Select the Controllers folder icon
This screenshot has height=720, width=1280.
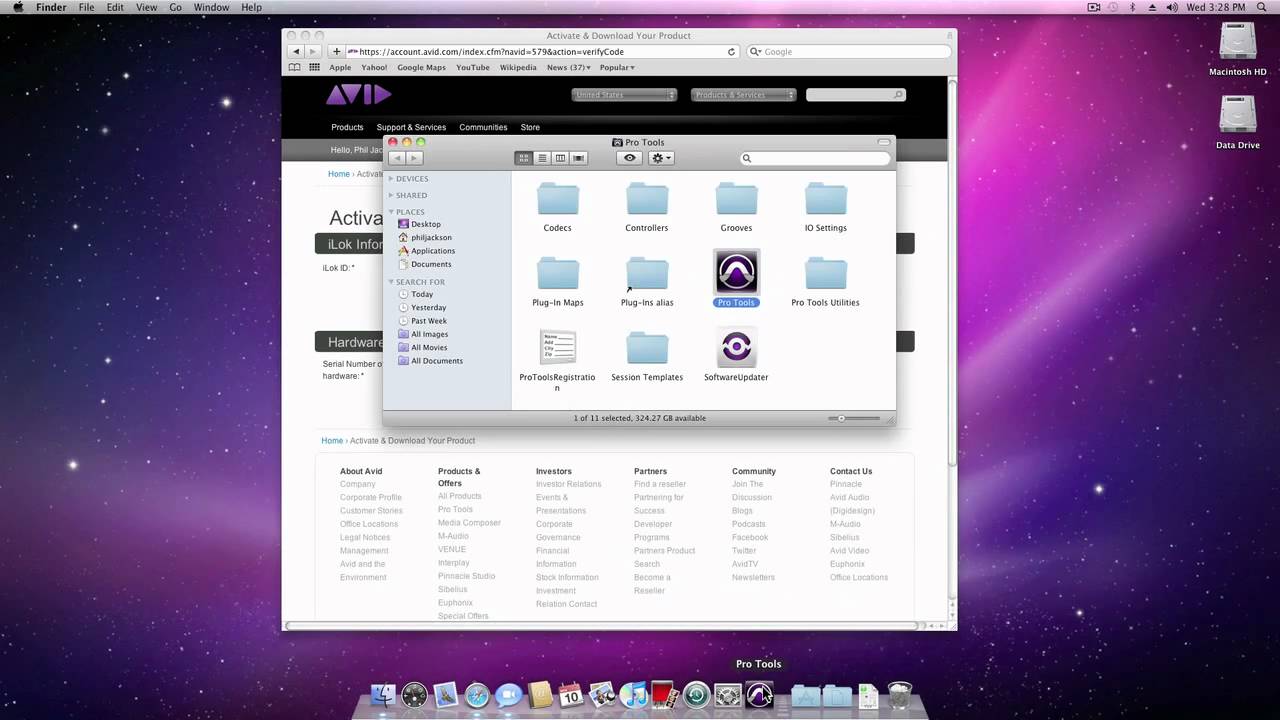tap(647, 199)
